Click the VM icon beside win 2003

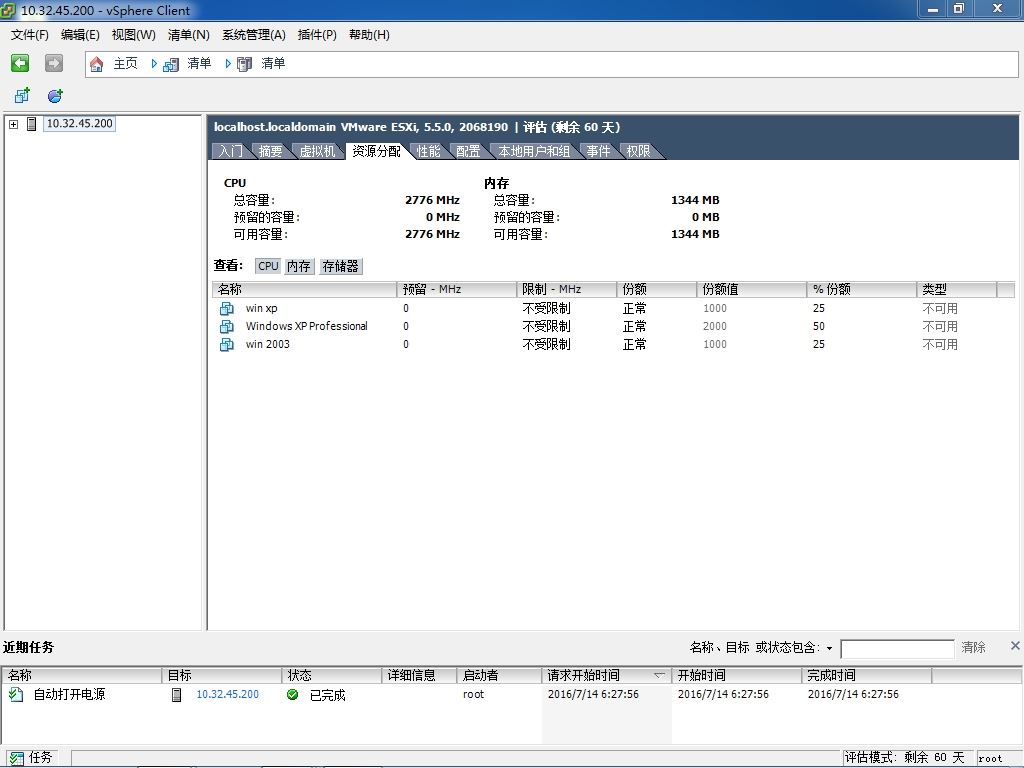pos(227,344)
